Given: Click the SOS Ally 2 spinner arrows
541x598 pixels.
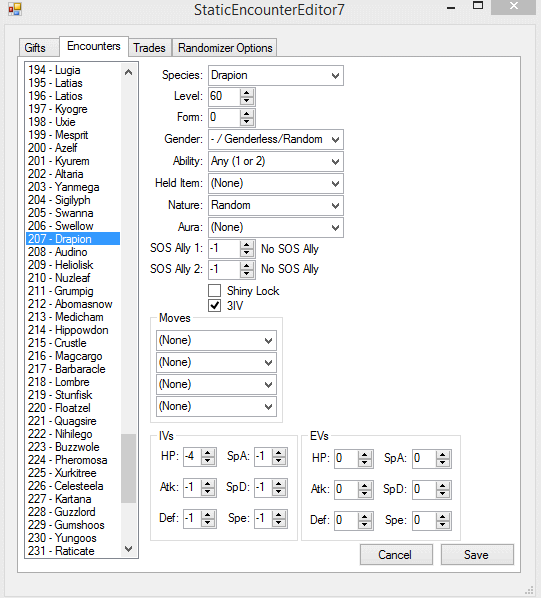Looking at the screenshot, I should (x=247, y=269).
